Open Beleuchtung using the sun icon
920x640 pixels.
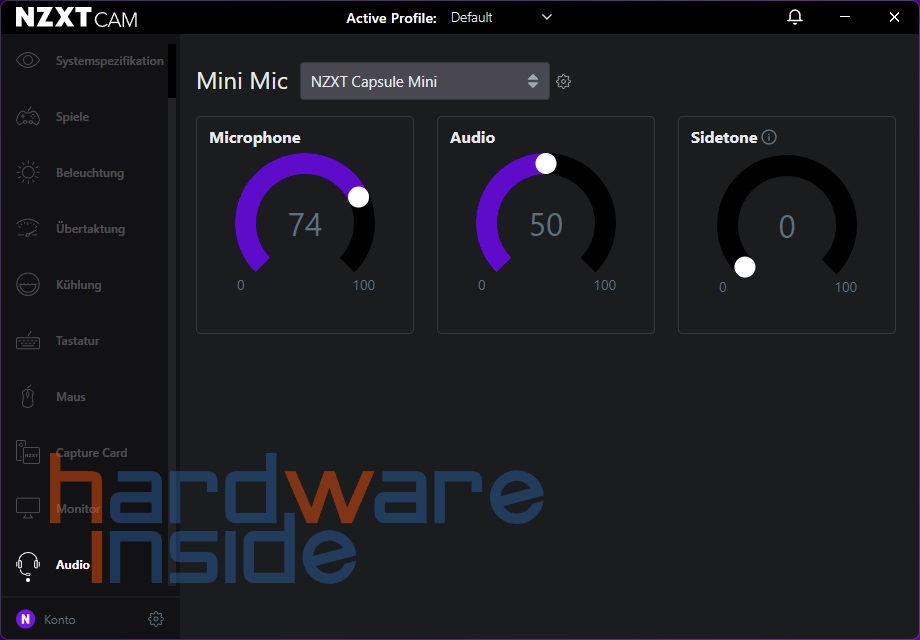pyautogui.click(x=28, y=173)
